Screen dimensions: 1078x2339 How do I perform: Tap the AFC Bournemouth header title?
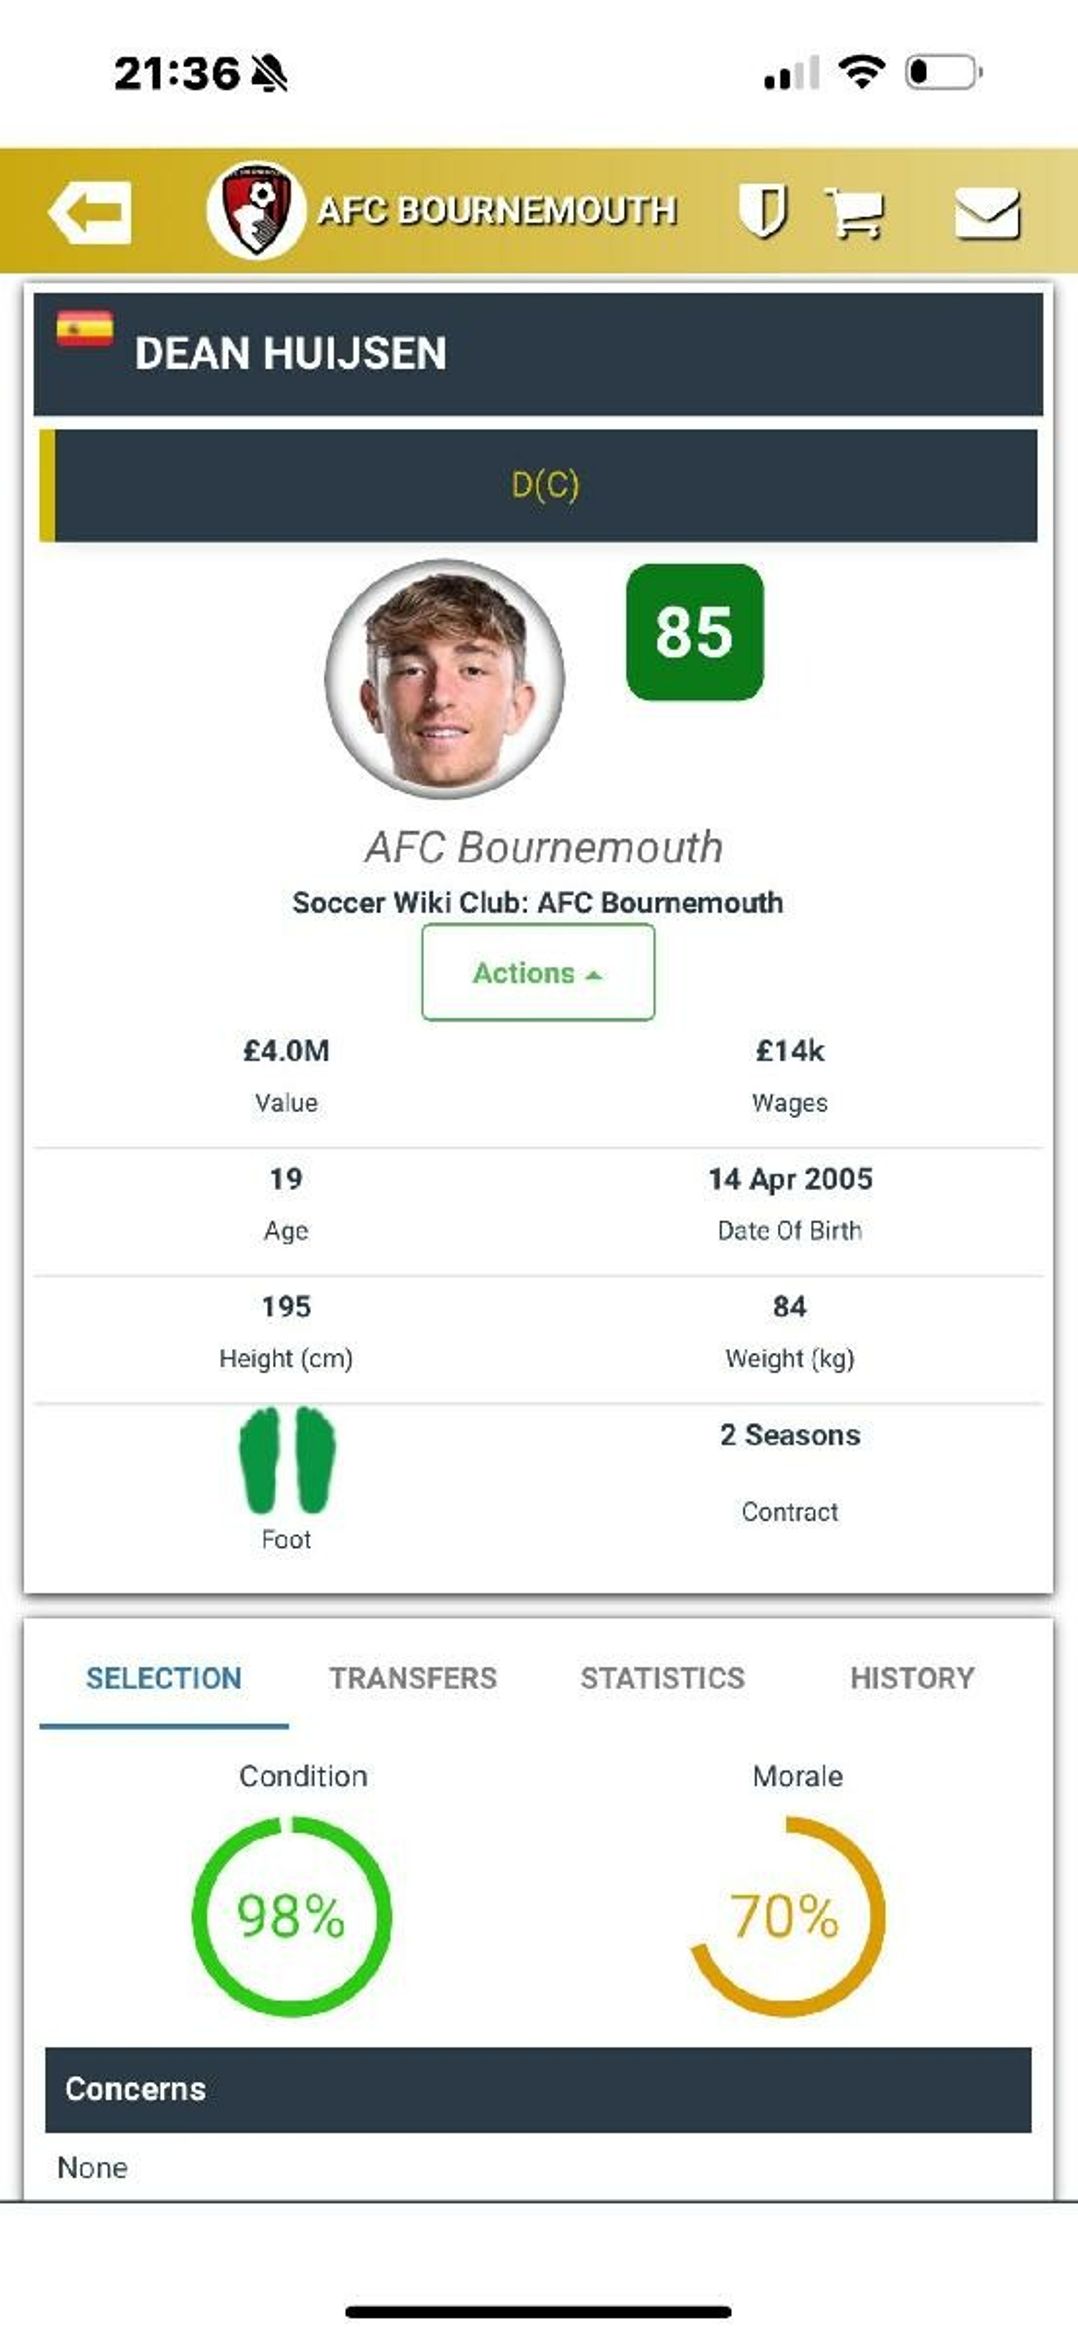click(x=497, y=210)
